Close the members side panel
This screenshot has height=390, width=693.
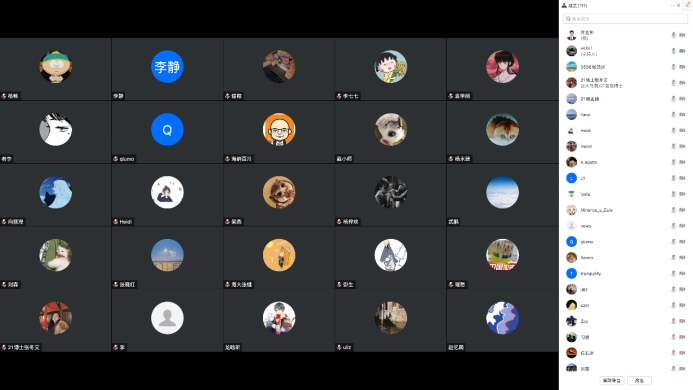pyautogui.click(x=679, y=5)
